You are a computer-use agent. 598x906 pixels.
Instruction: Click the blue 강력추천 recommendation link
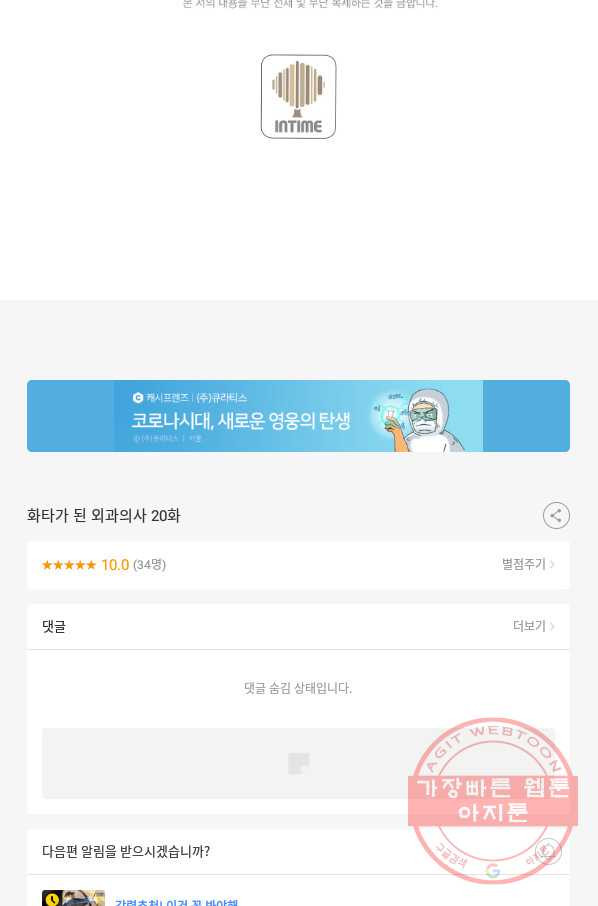click(x=176, y=901)
